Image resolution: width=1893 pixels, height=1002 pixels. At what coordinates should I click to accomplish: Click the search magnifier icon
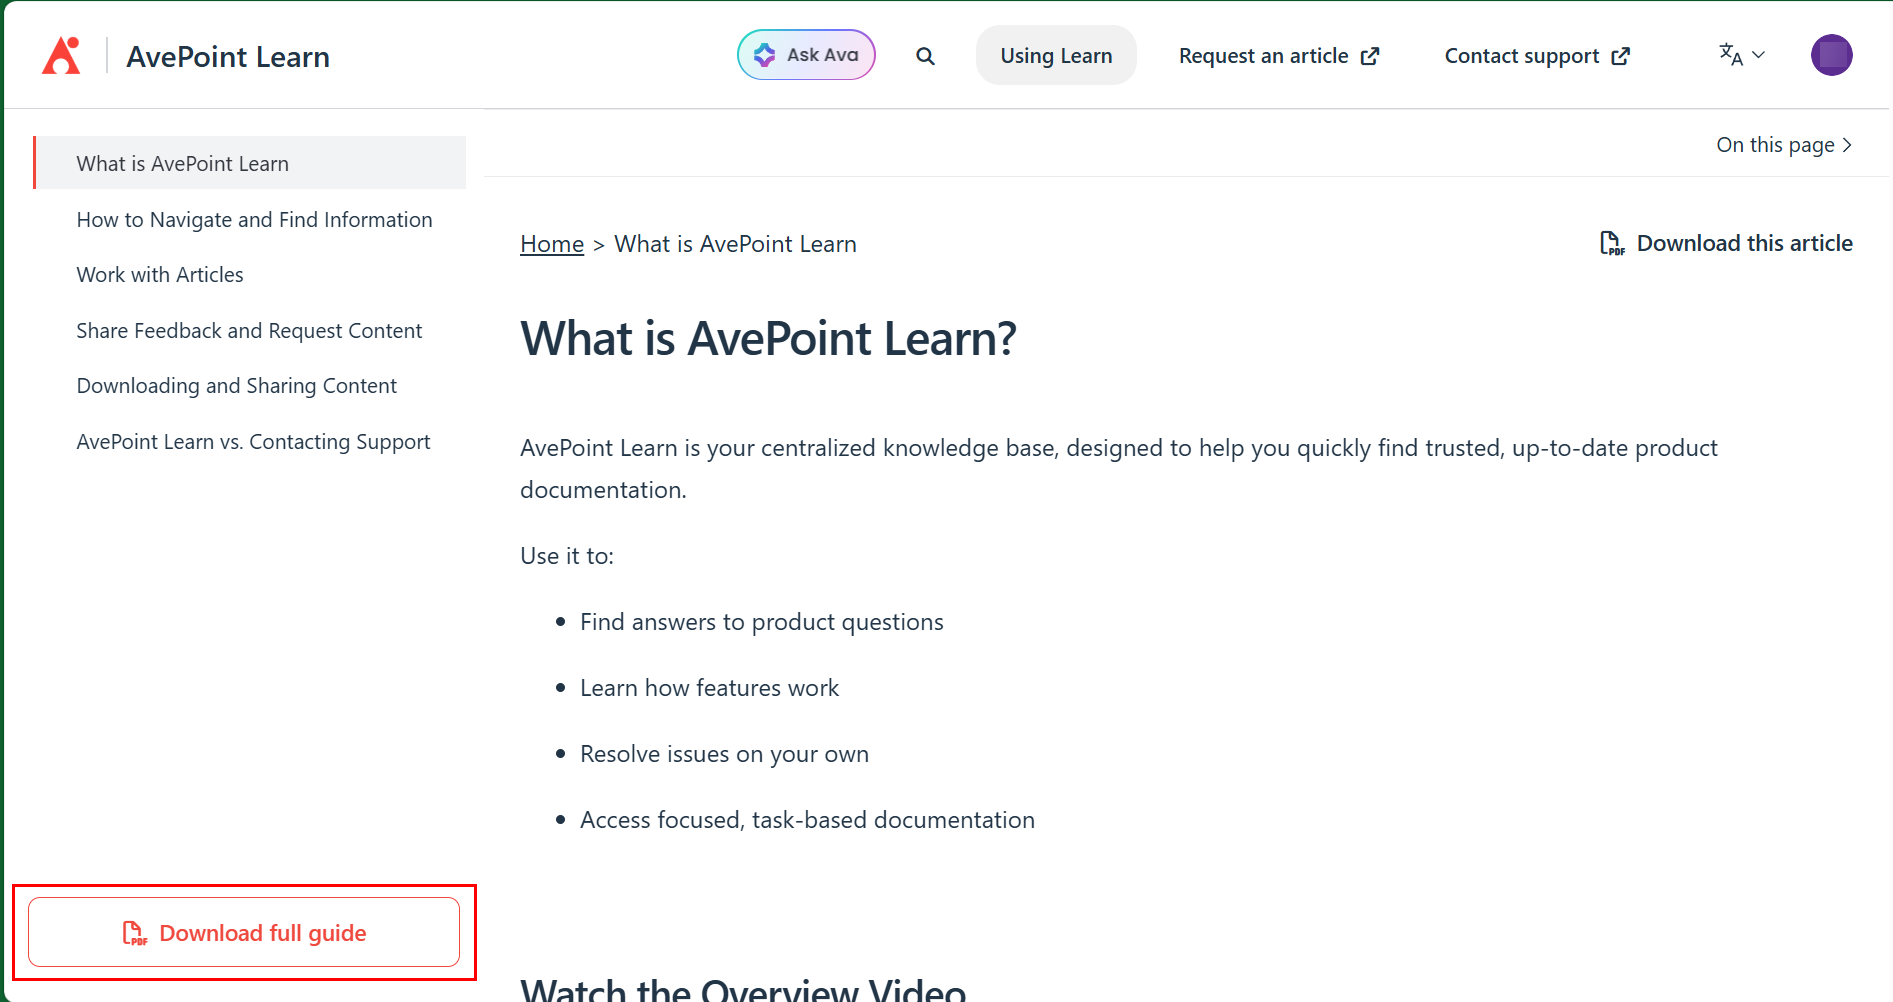point(926,56)
